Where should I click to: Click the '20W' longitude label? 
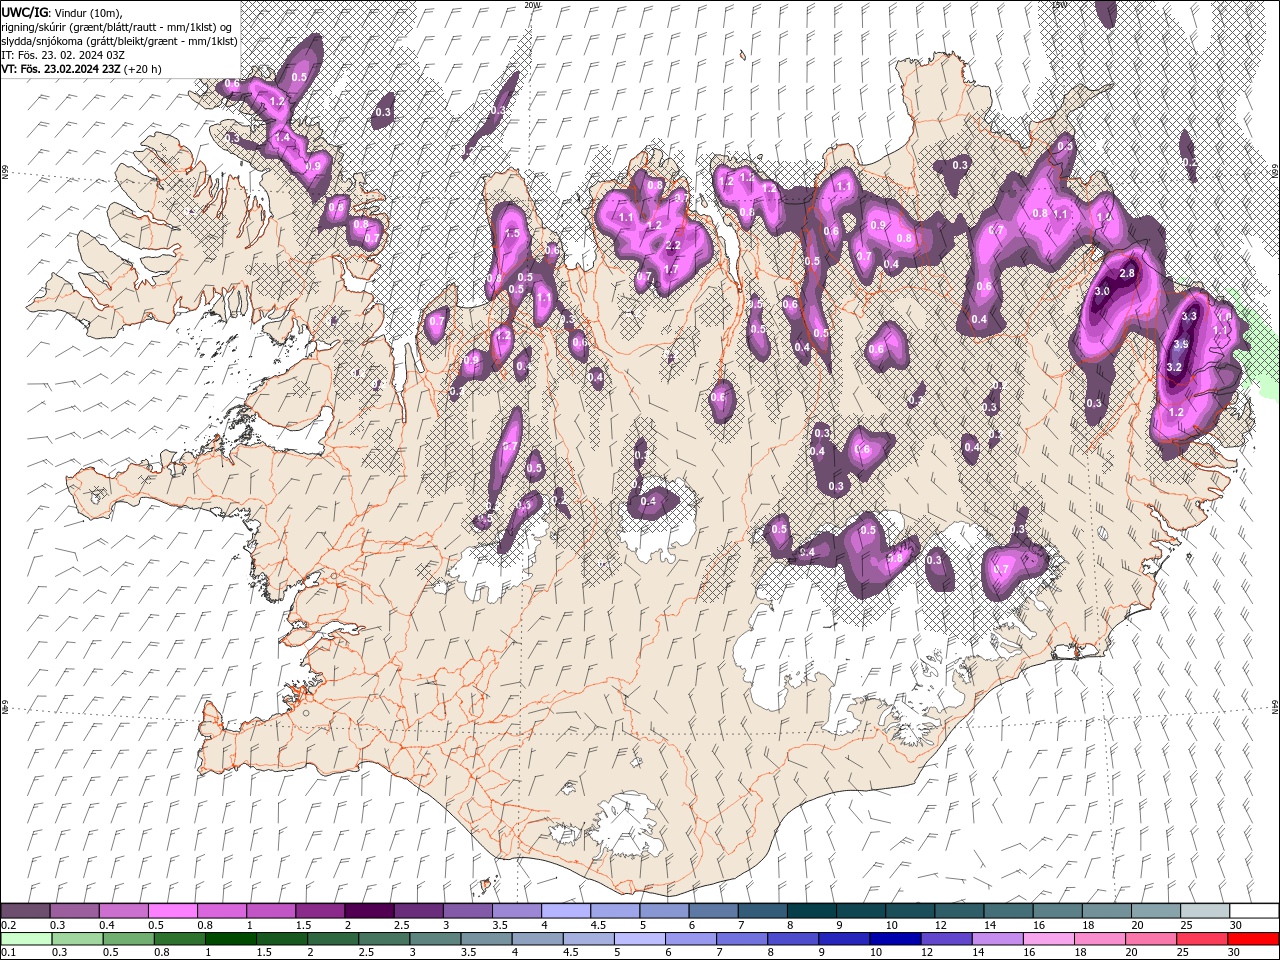pos(532,5)
